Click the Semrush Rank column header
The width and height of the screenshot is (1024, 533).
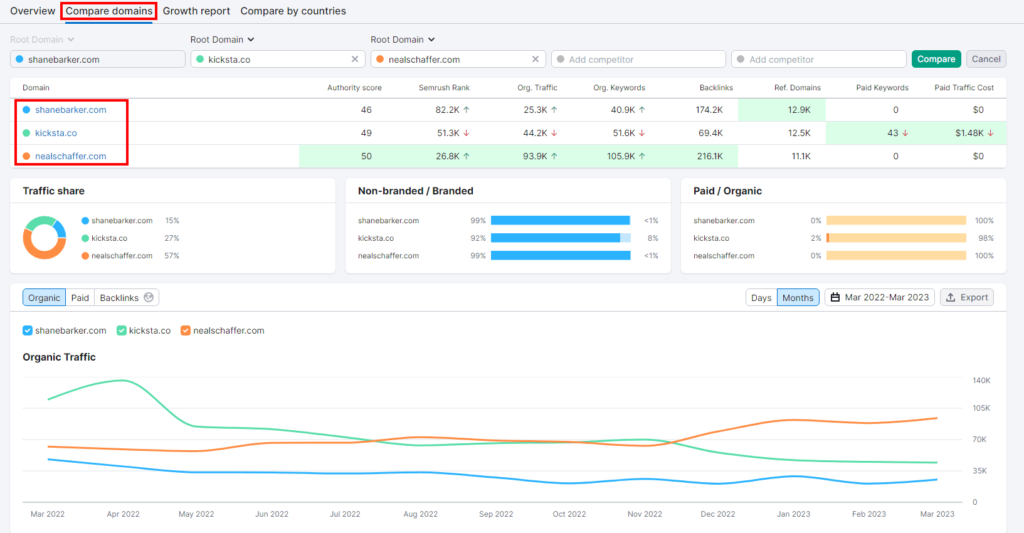click(444, 88)
